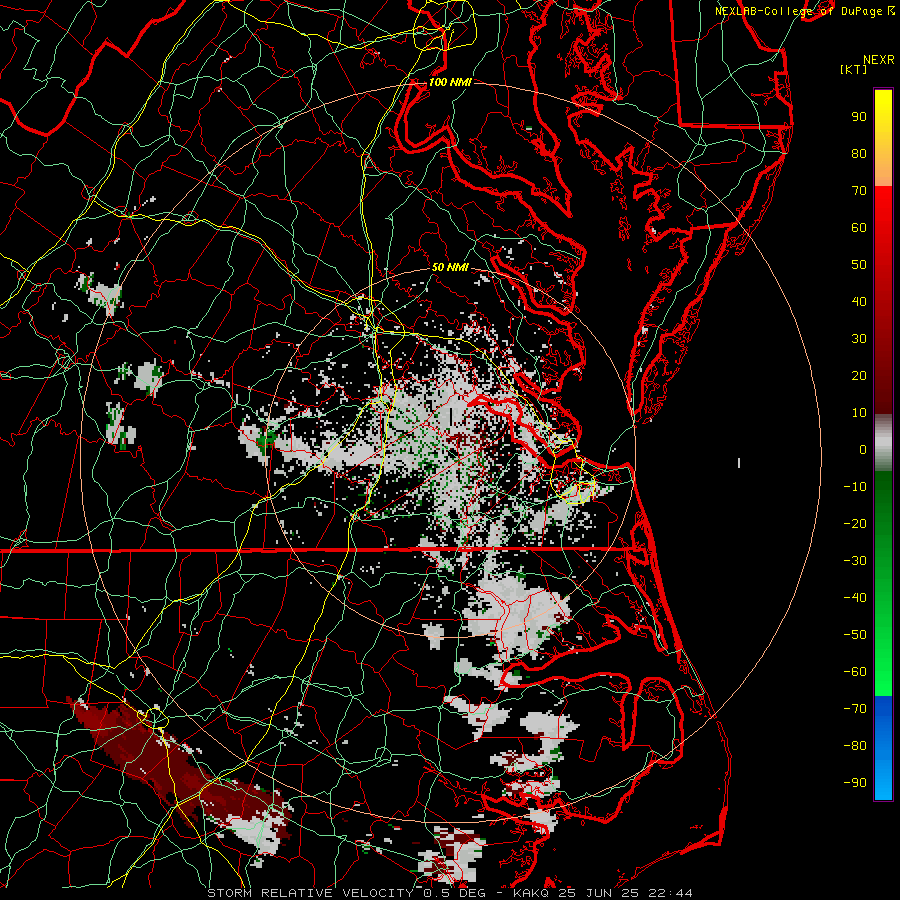Select the '0' value on the velocity scale

click(x=863, y=449)
